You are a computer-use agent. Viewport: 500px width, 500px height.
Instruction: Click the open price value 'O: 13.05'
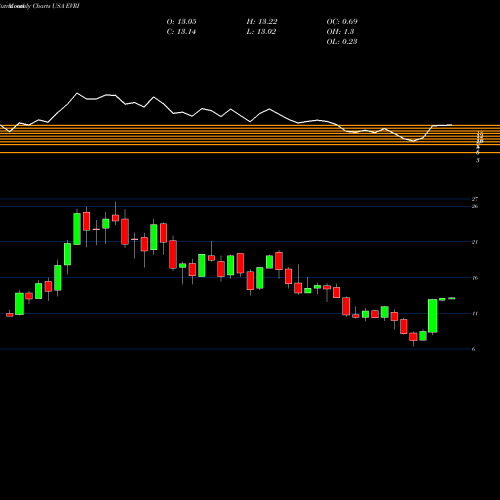(x=181, y=22)
